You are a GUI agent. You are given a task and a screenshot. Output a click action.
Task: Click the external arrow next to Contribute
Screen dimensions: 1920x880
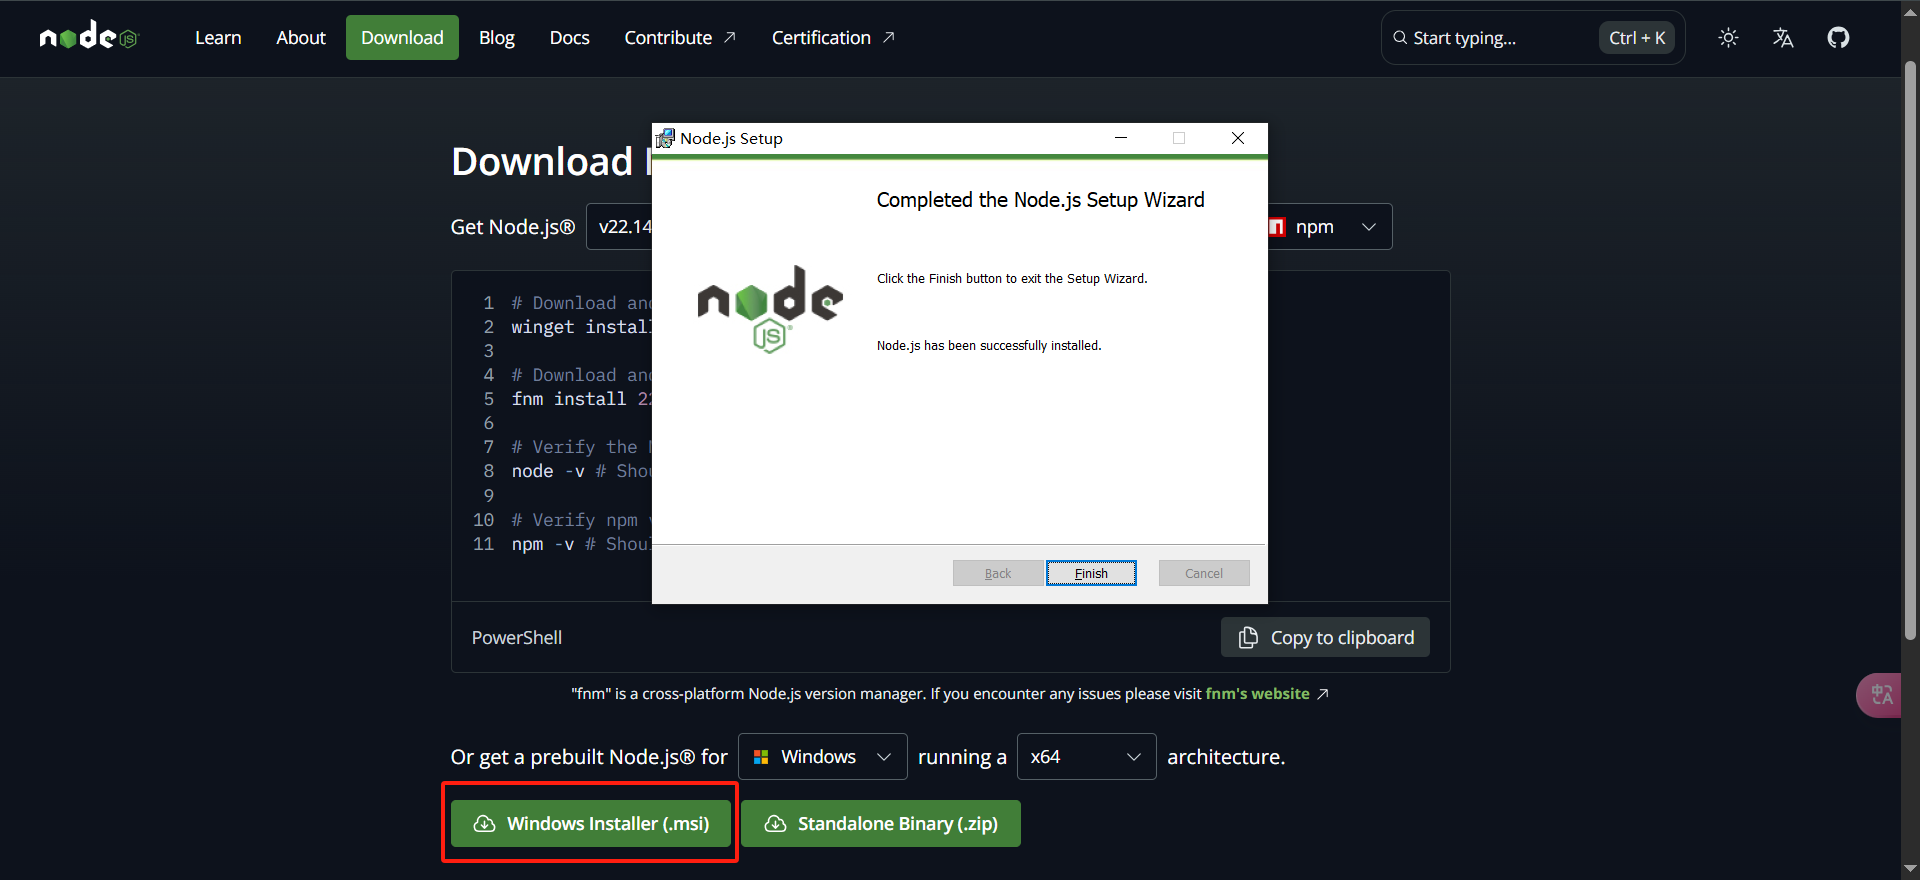tap(730, 37)
